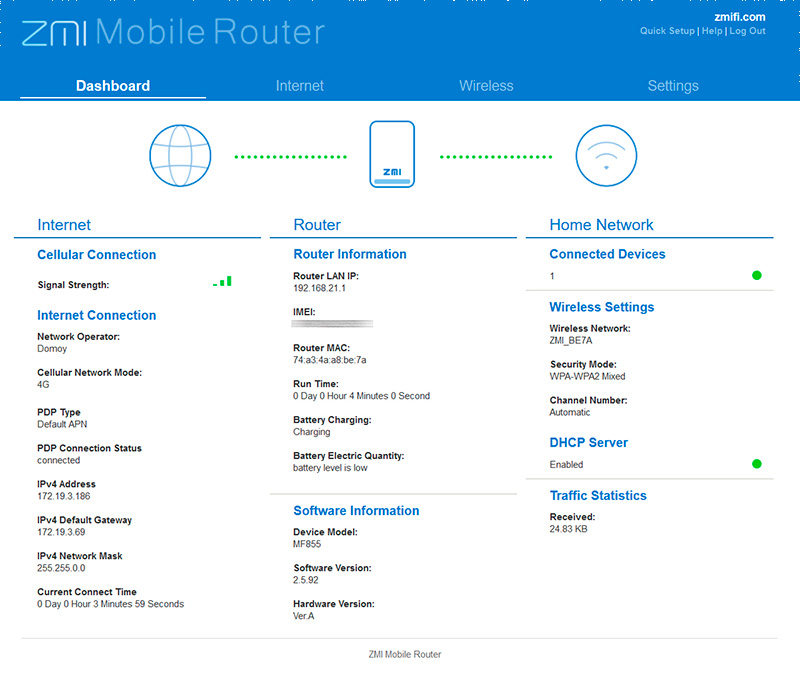Click the Traffic Statistics heading
The width and height of the screenshot is (800, 674).
tap(598, 495)
